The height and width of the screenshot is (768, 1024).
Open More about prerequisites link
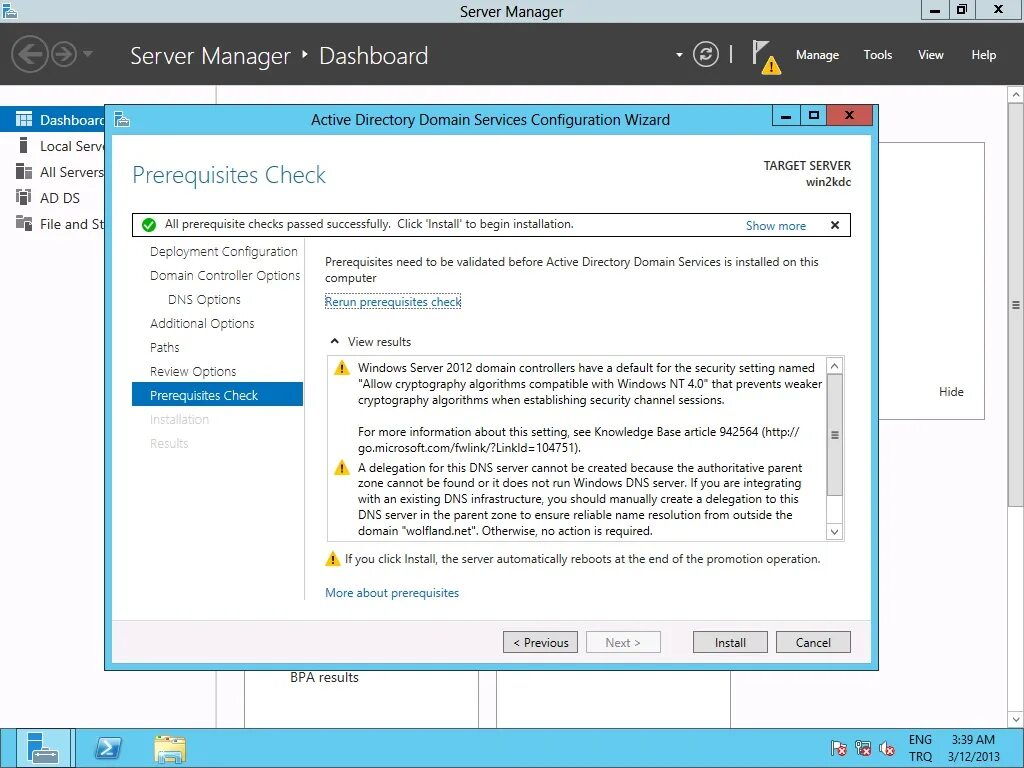(392, 593)
